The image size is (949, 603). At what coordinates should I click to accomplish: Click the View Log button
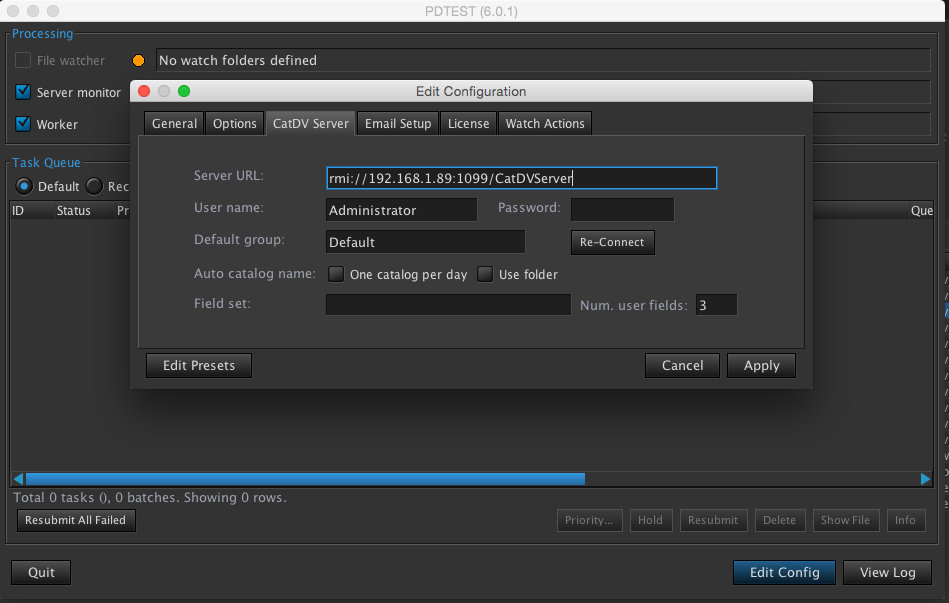(x=887, y=572)
